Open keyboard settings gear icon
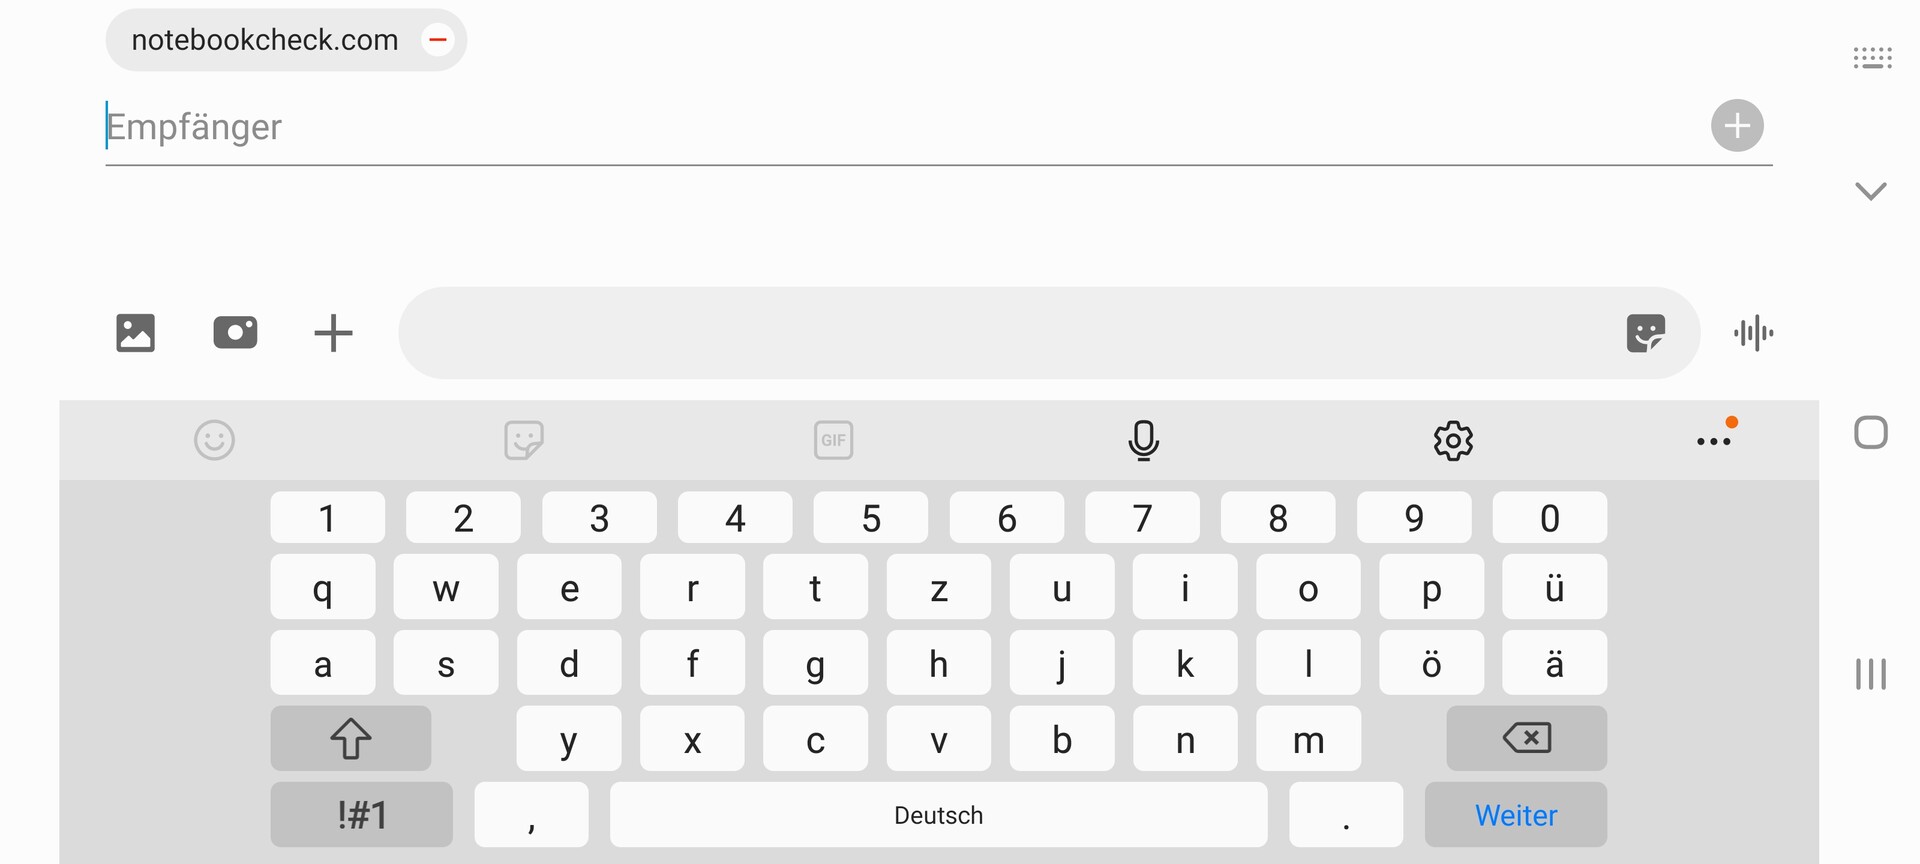This screenshot has width=1920, height=864. click(1453, 440)
